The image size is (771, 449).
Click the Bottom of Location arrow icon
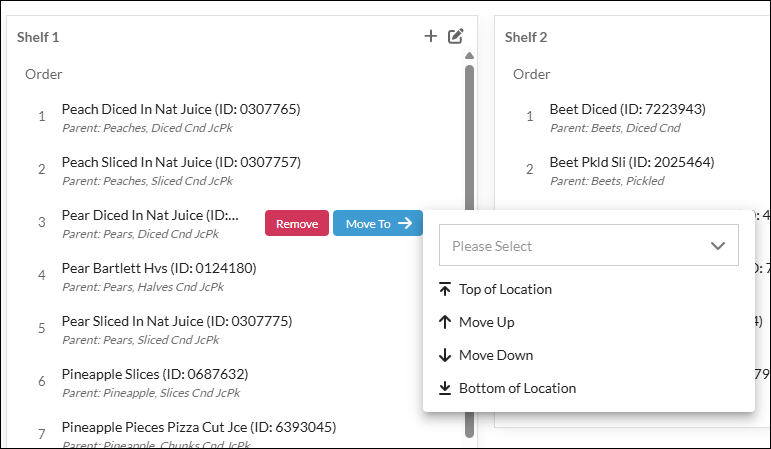pyautogui.click(x=445, y=388)
